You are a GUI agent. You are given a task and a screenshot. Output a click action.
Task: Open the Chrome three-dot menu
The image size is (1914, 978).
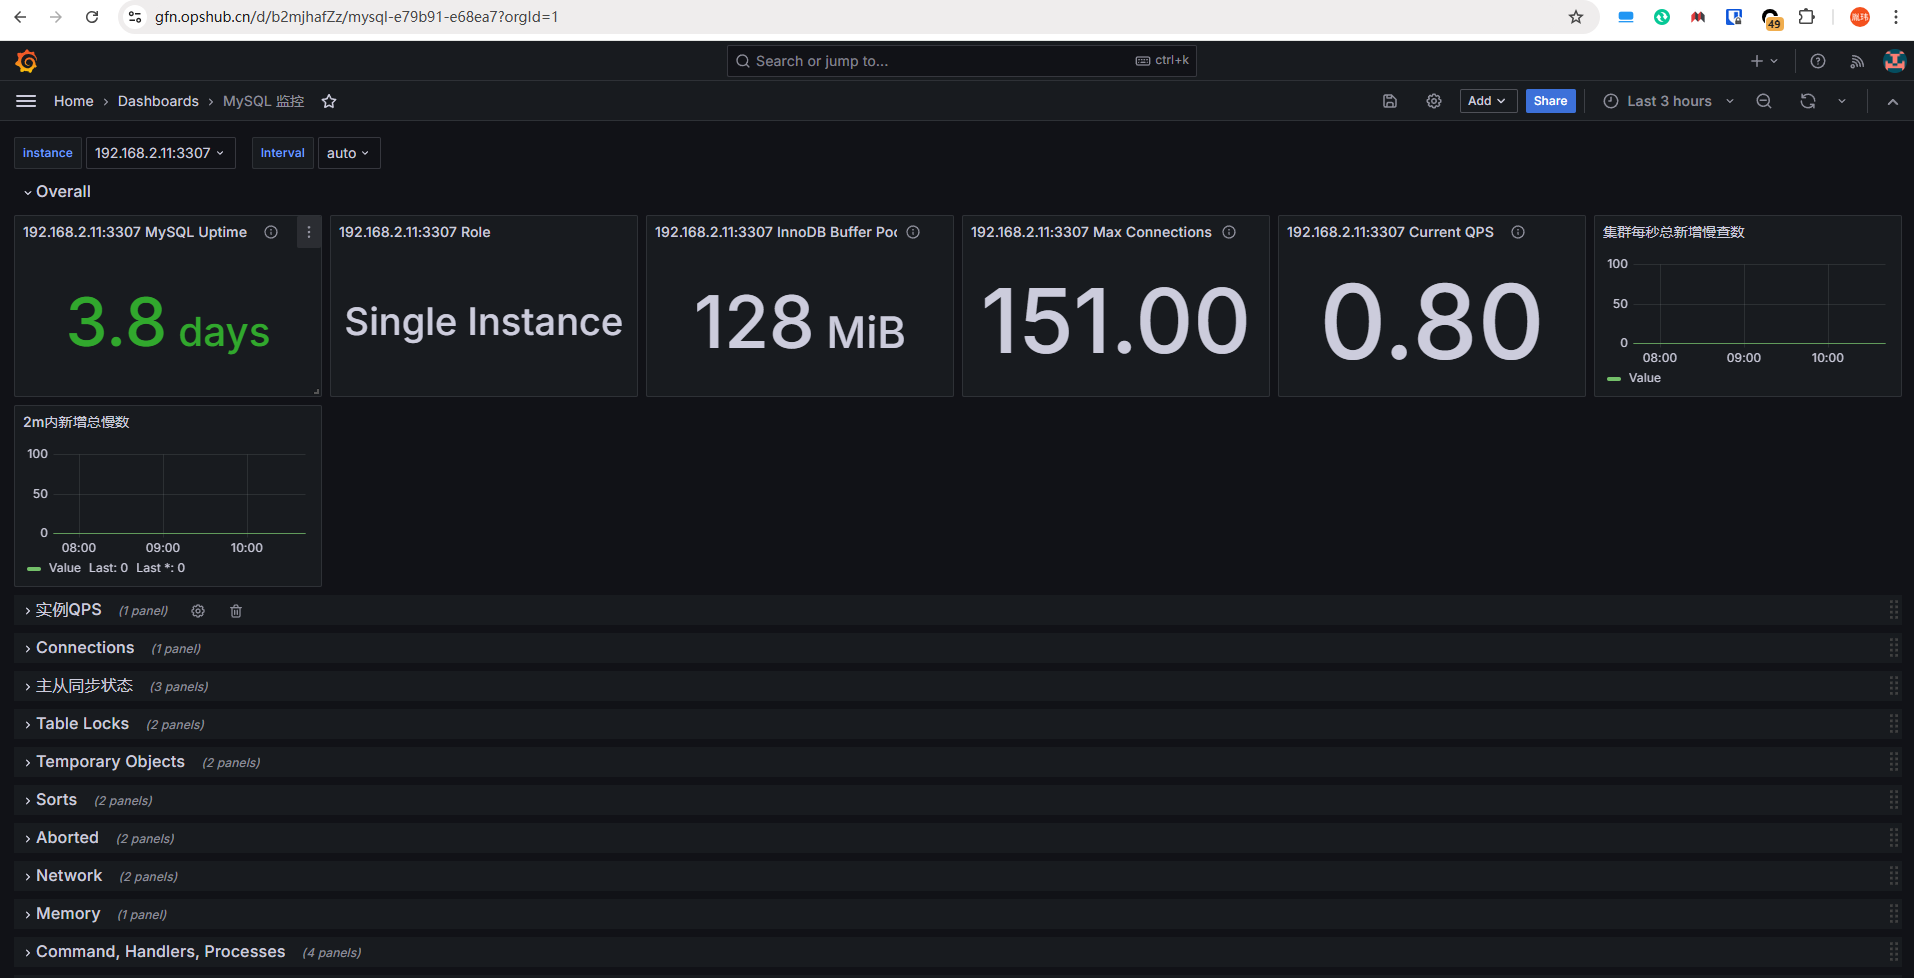point(1895,17)
